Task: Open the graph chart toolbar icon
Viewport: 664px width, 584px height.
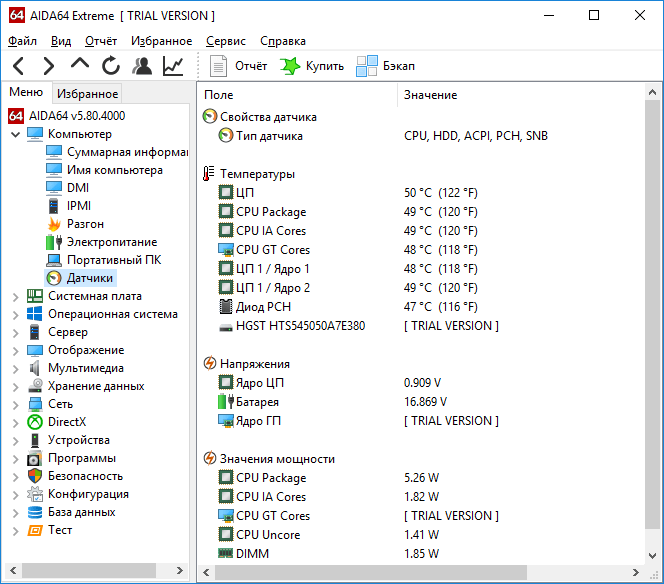Action: click(x=173, y=66)
